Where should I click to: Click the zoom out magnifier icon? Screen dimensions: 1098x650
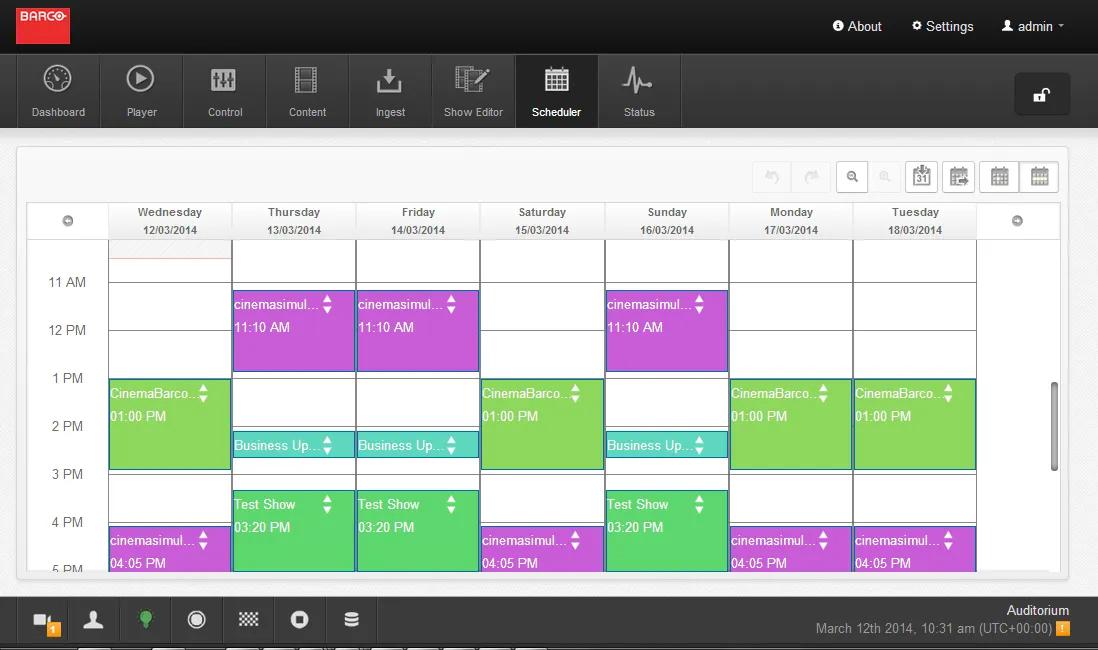point(852,177)
